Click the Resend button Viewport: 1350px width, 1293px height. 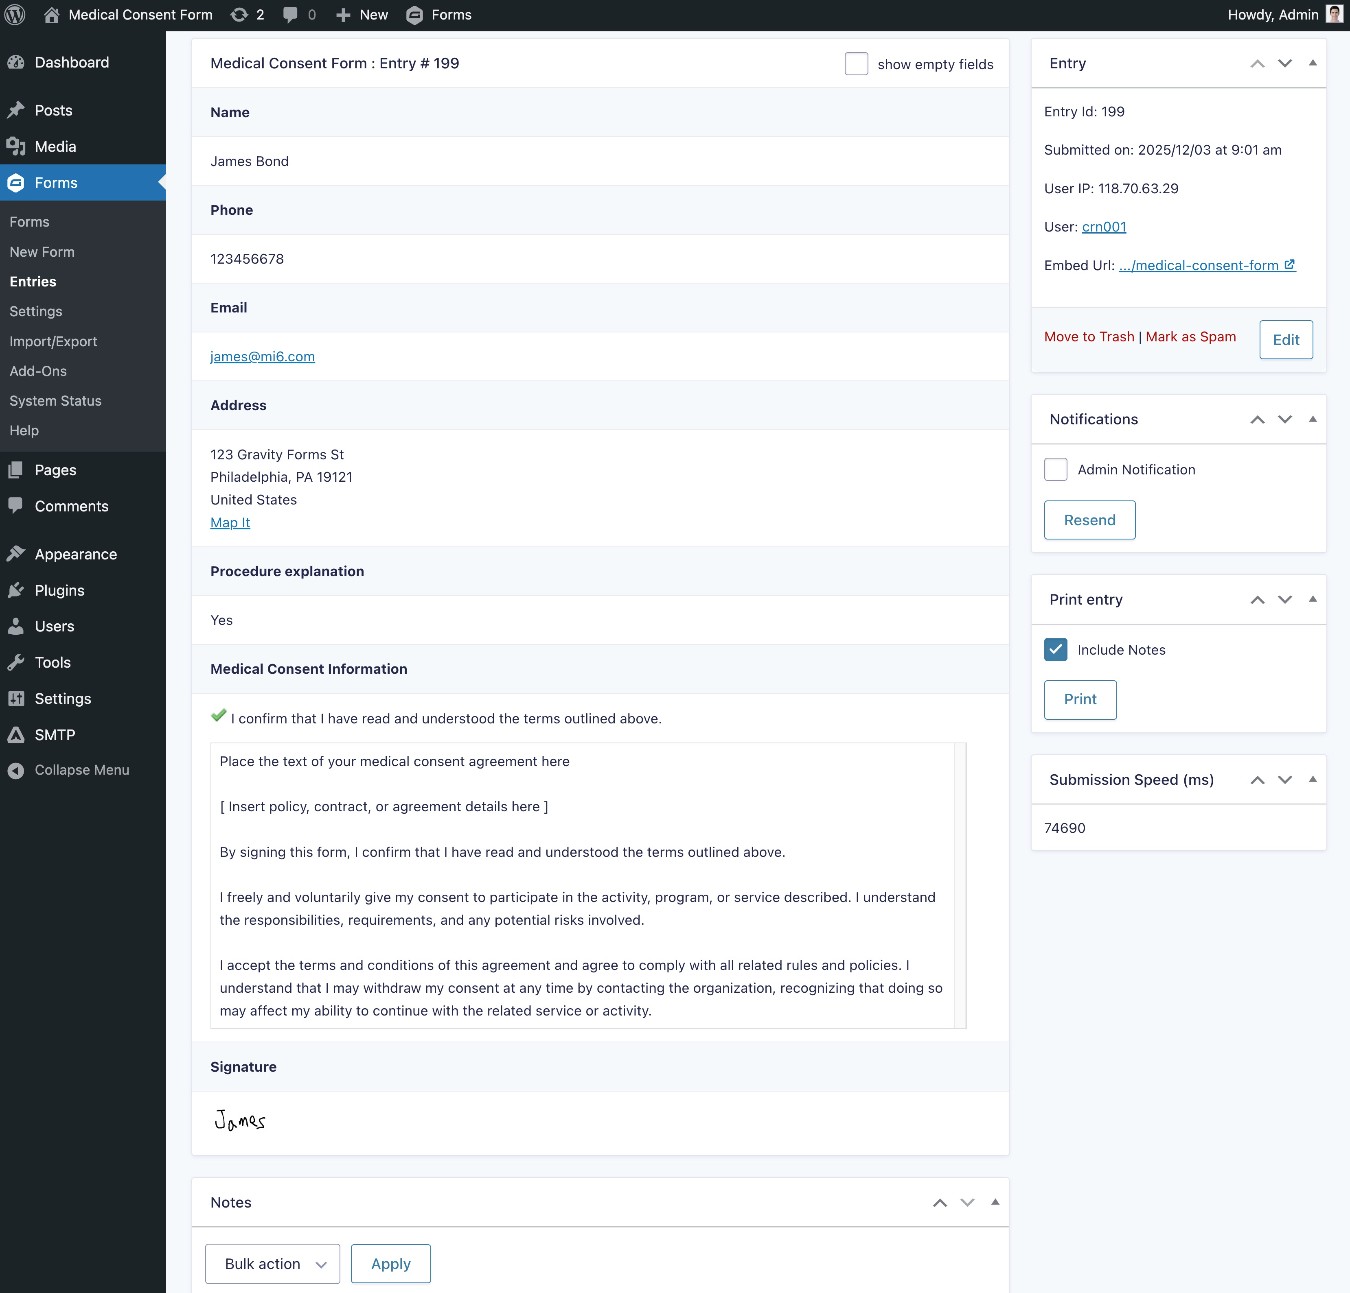(x=1089, y=520)
